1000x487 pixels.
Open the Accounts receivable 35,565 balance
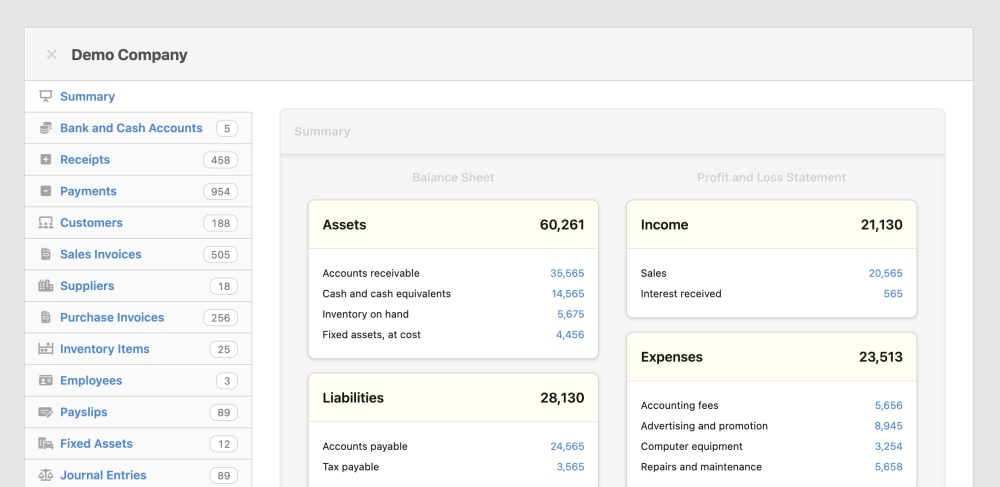coord(567,273)
